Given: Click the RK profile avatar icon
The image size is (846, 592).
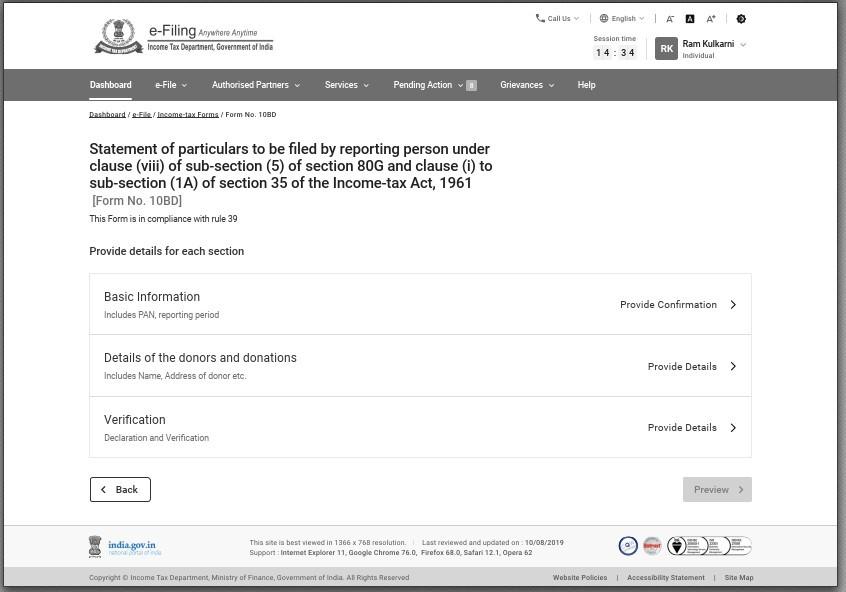Looking at the screenshot, I should point(666,47).
